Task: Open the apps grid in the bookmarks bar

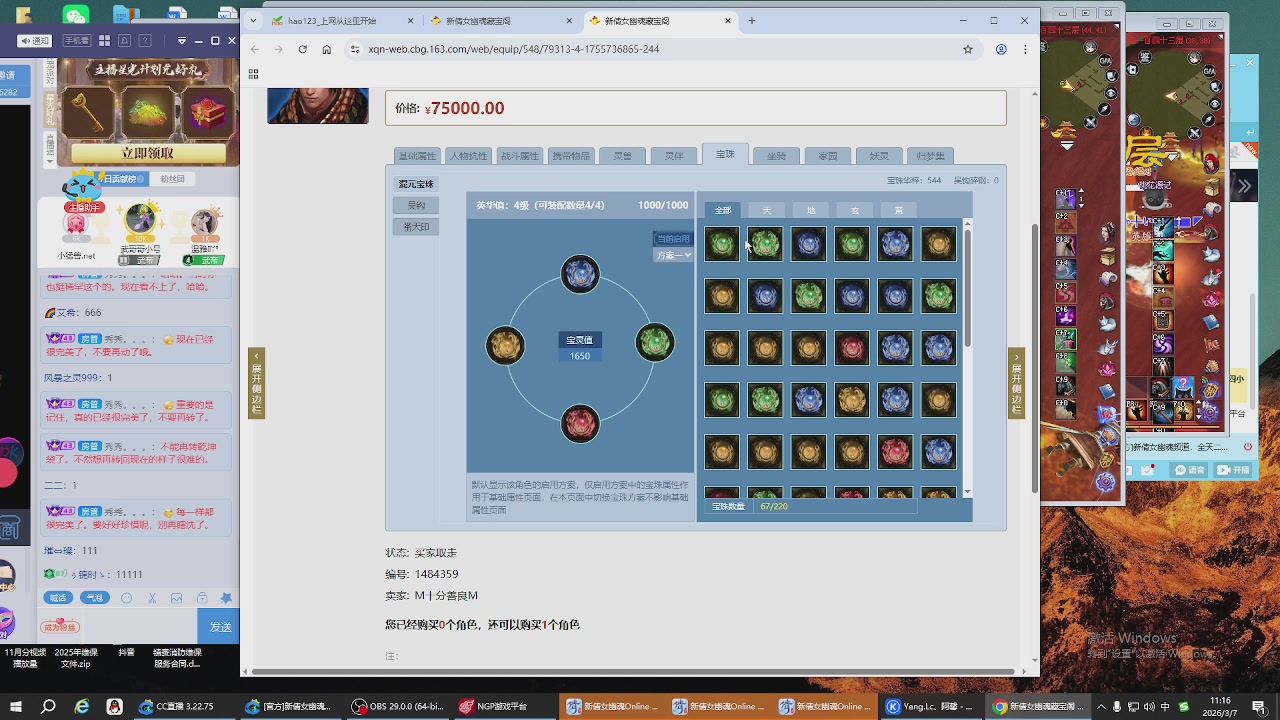Action: click(253, 74)
